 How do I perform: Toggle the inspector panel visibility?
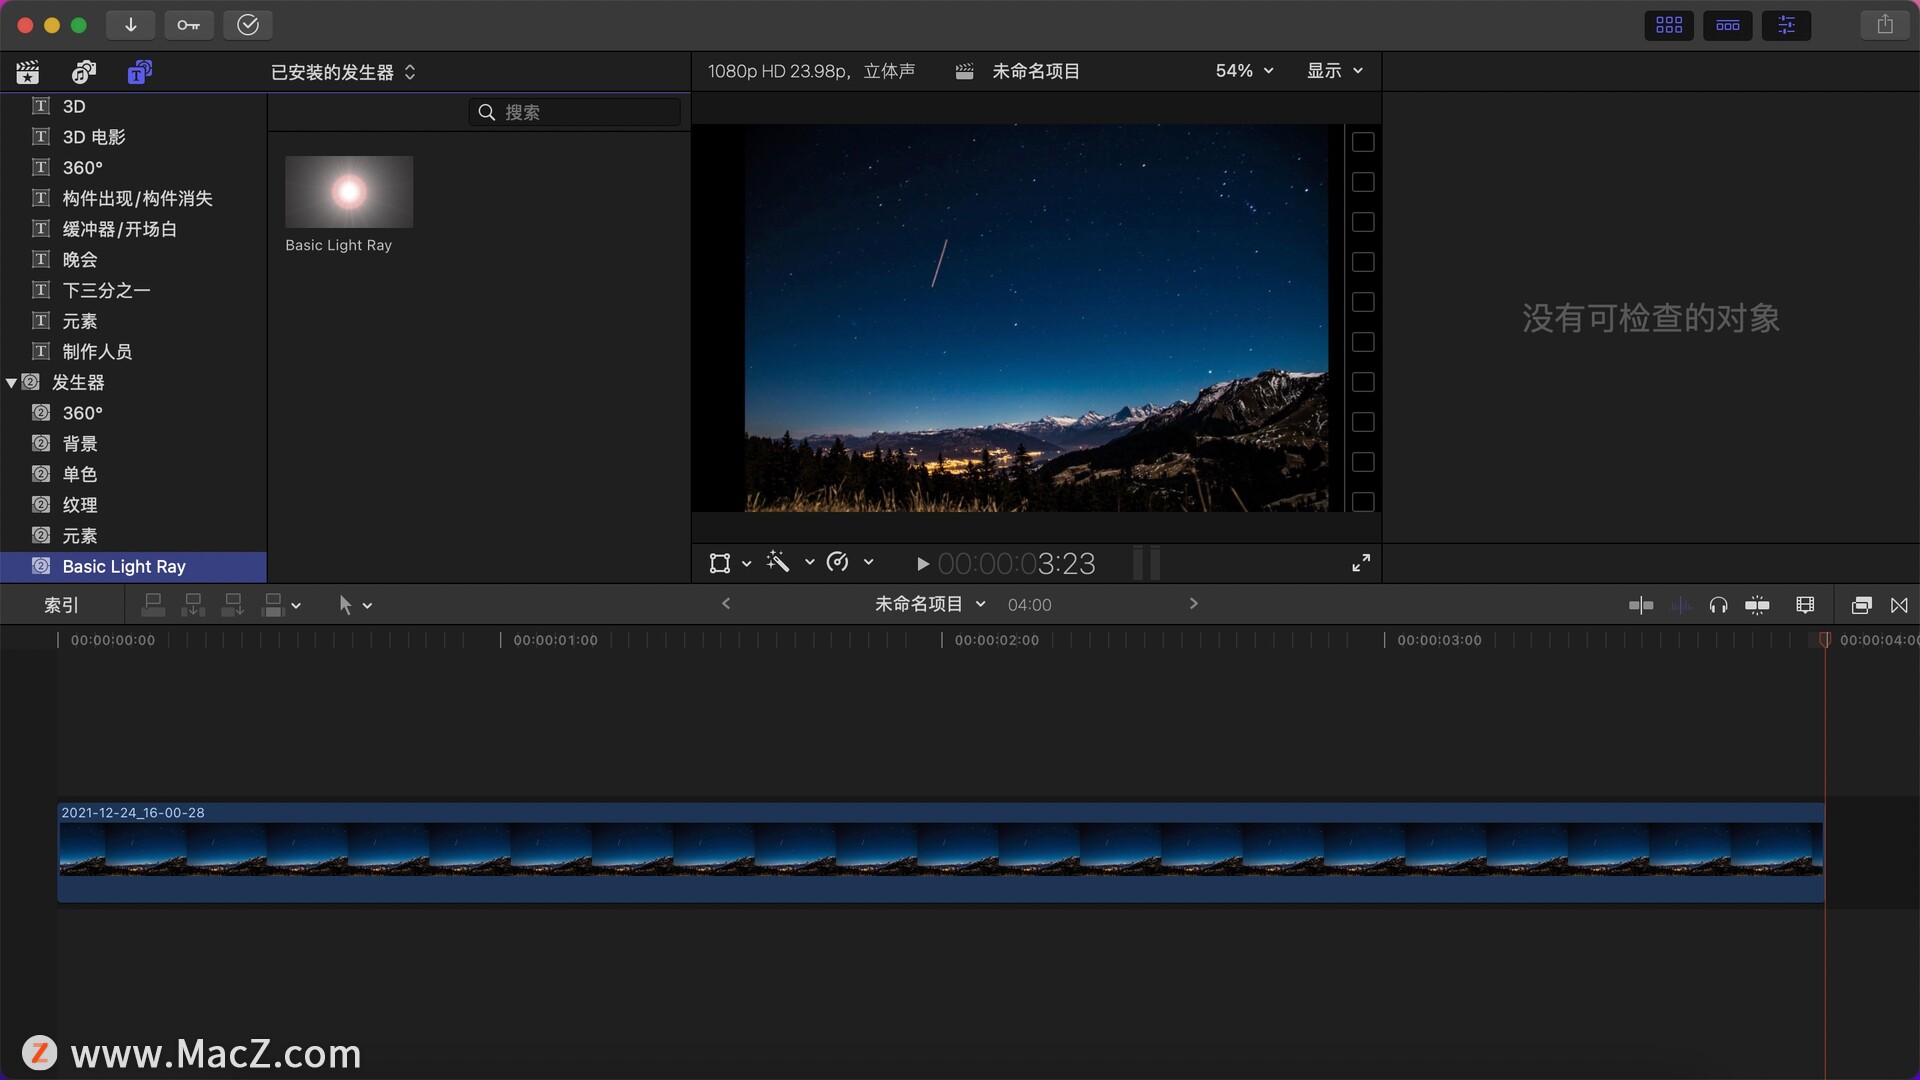[x=1786, y=25]
